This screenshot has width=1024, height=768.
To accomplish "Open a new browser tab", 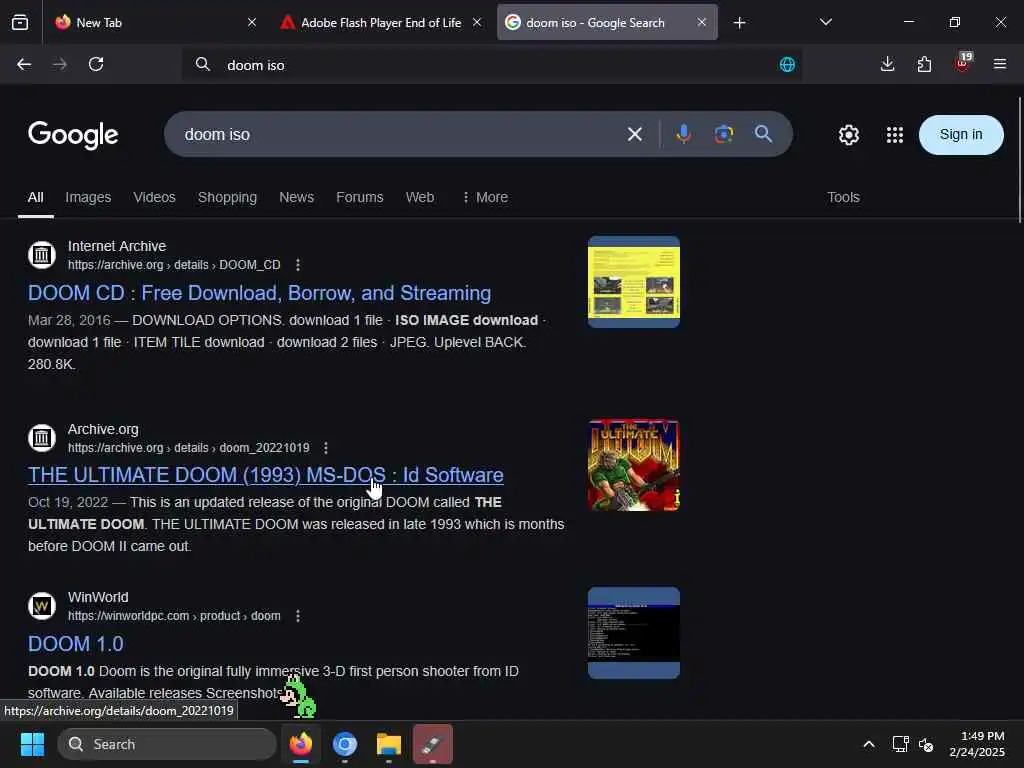I will [x=739, y=23].
